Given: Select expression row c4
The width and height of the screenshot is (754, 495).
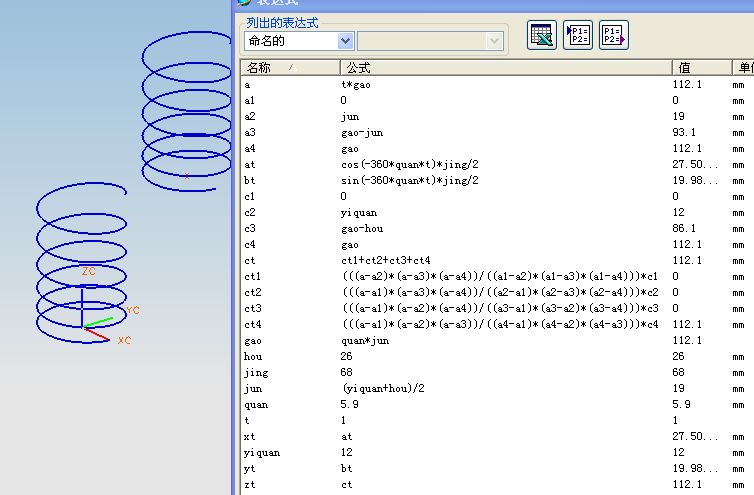Looking at the screenshot, I should point(497,244).
